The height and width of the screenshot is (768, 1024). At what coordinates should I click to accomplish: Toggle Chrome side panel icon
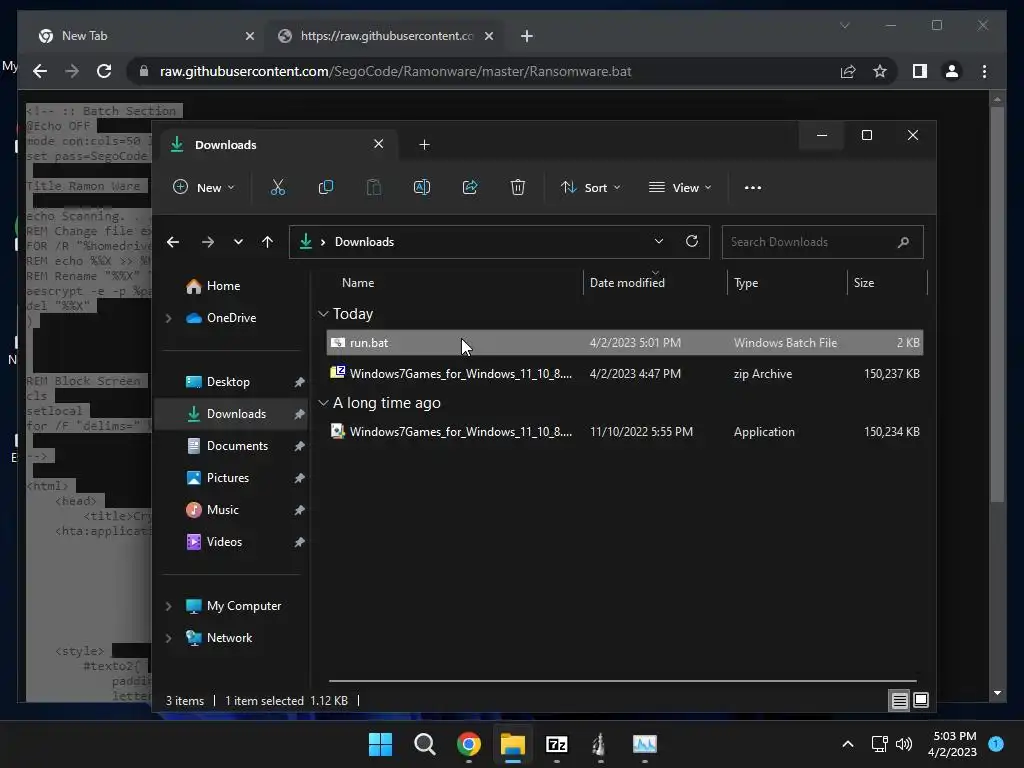click(x=920, y=71)
